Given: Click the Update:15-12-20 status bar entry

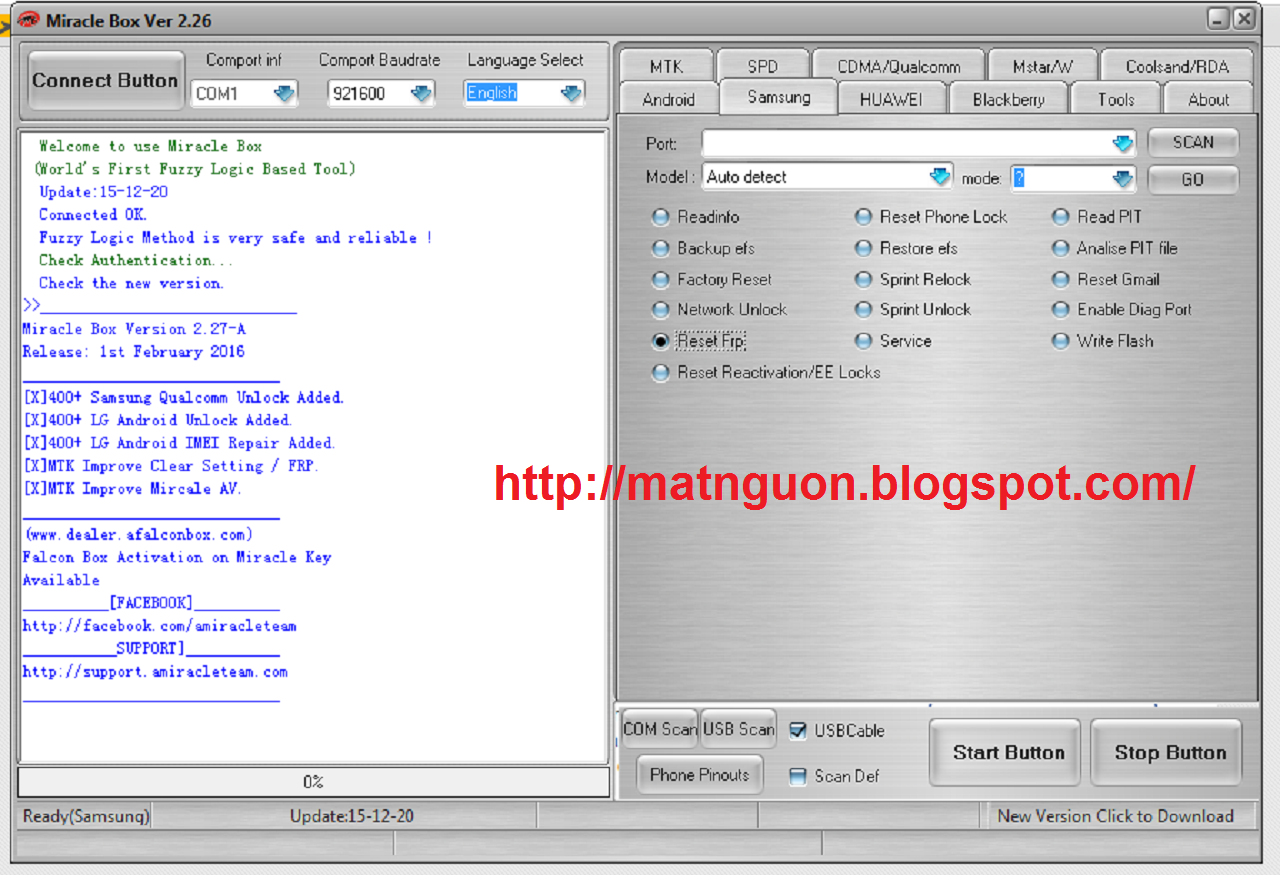Looking at the screenshot, I should [x=351, y=816].
